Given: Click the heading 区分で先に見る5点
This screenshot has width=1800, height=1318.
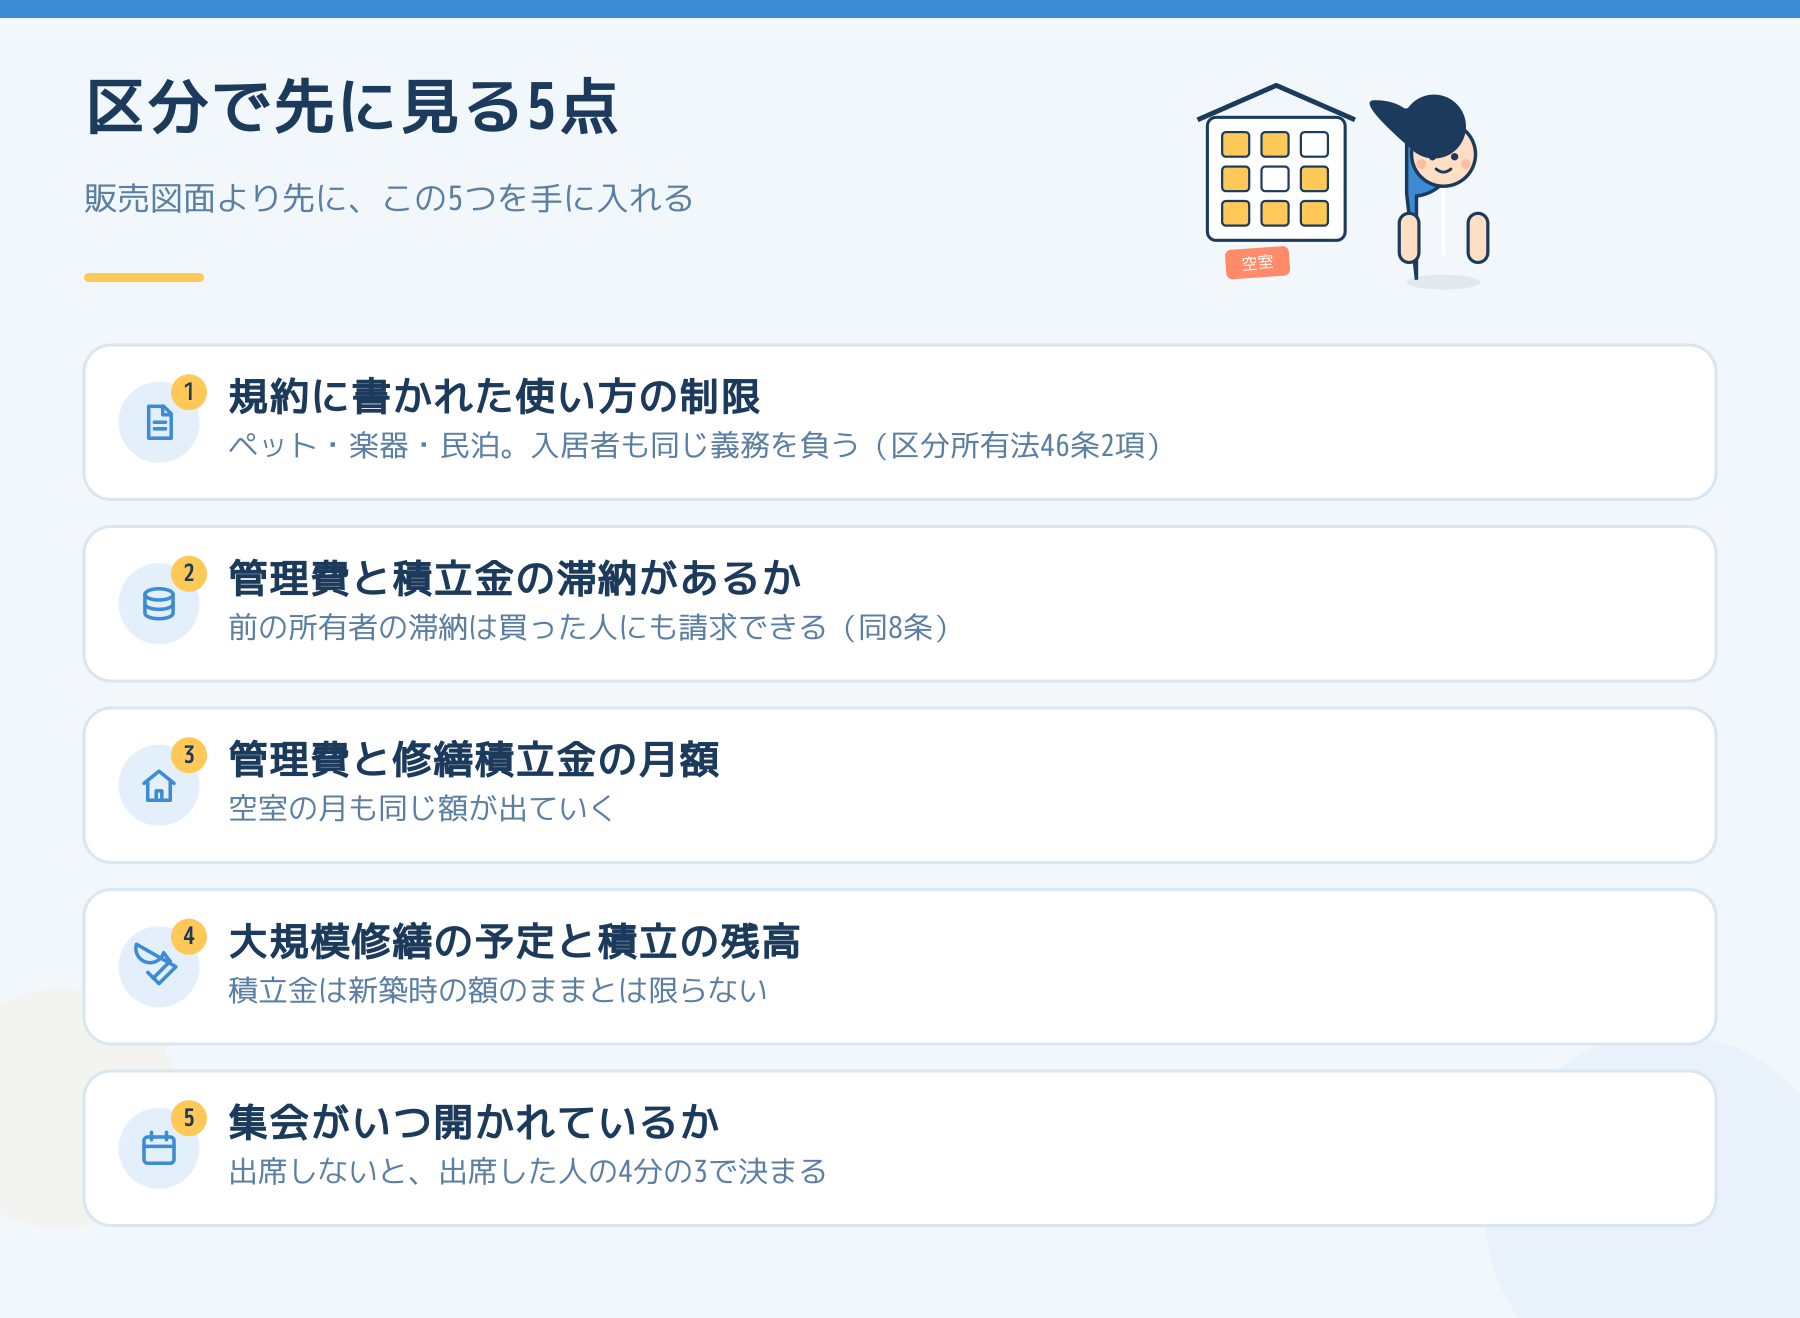Looking at the screenshot, I should (x=352, y=107).
